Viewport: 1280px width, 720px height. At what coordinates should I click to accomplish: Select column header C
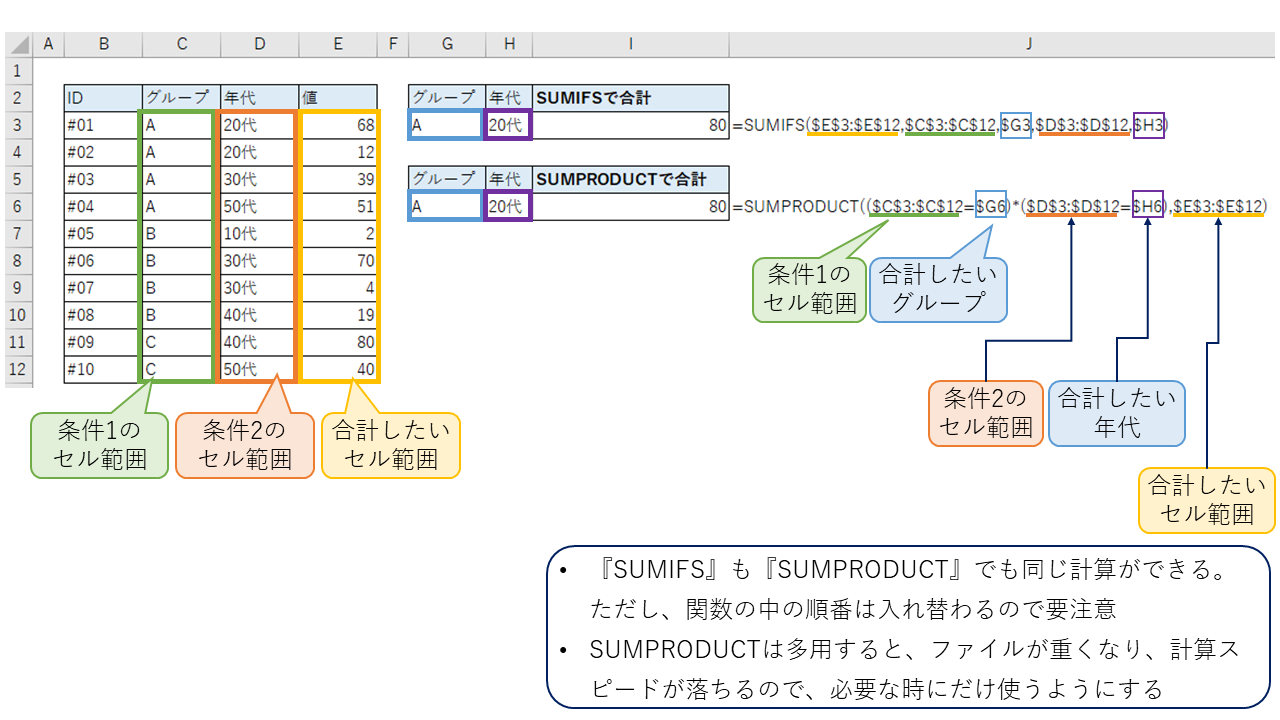point(181,44)
